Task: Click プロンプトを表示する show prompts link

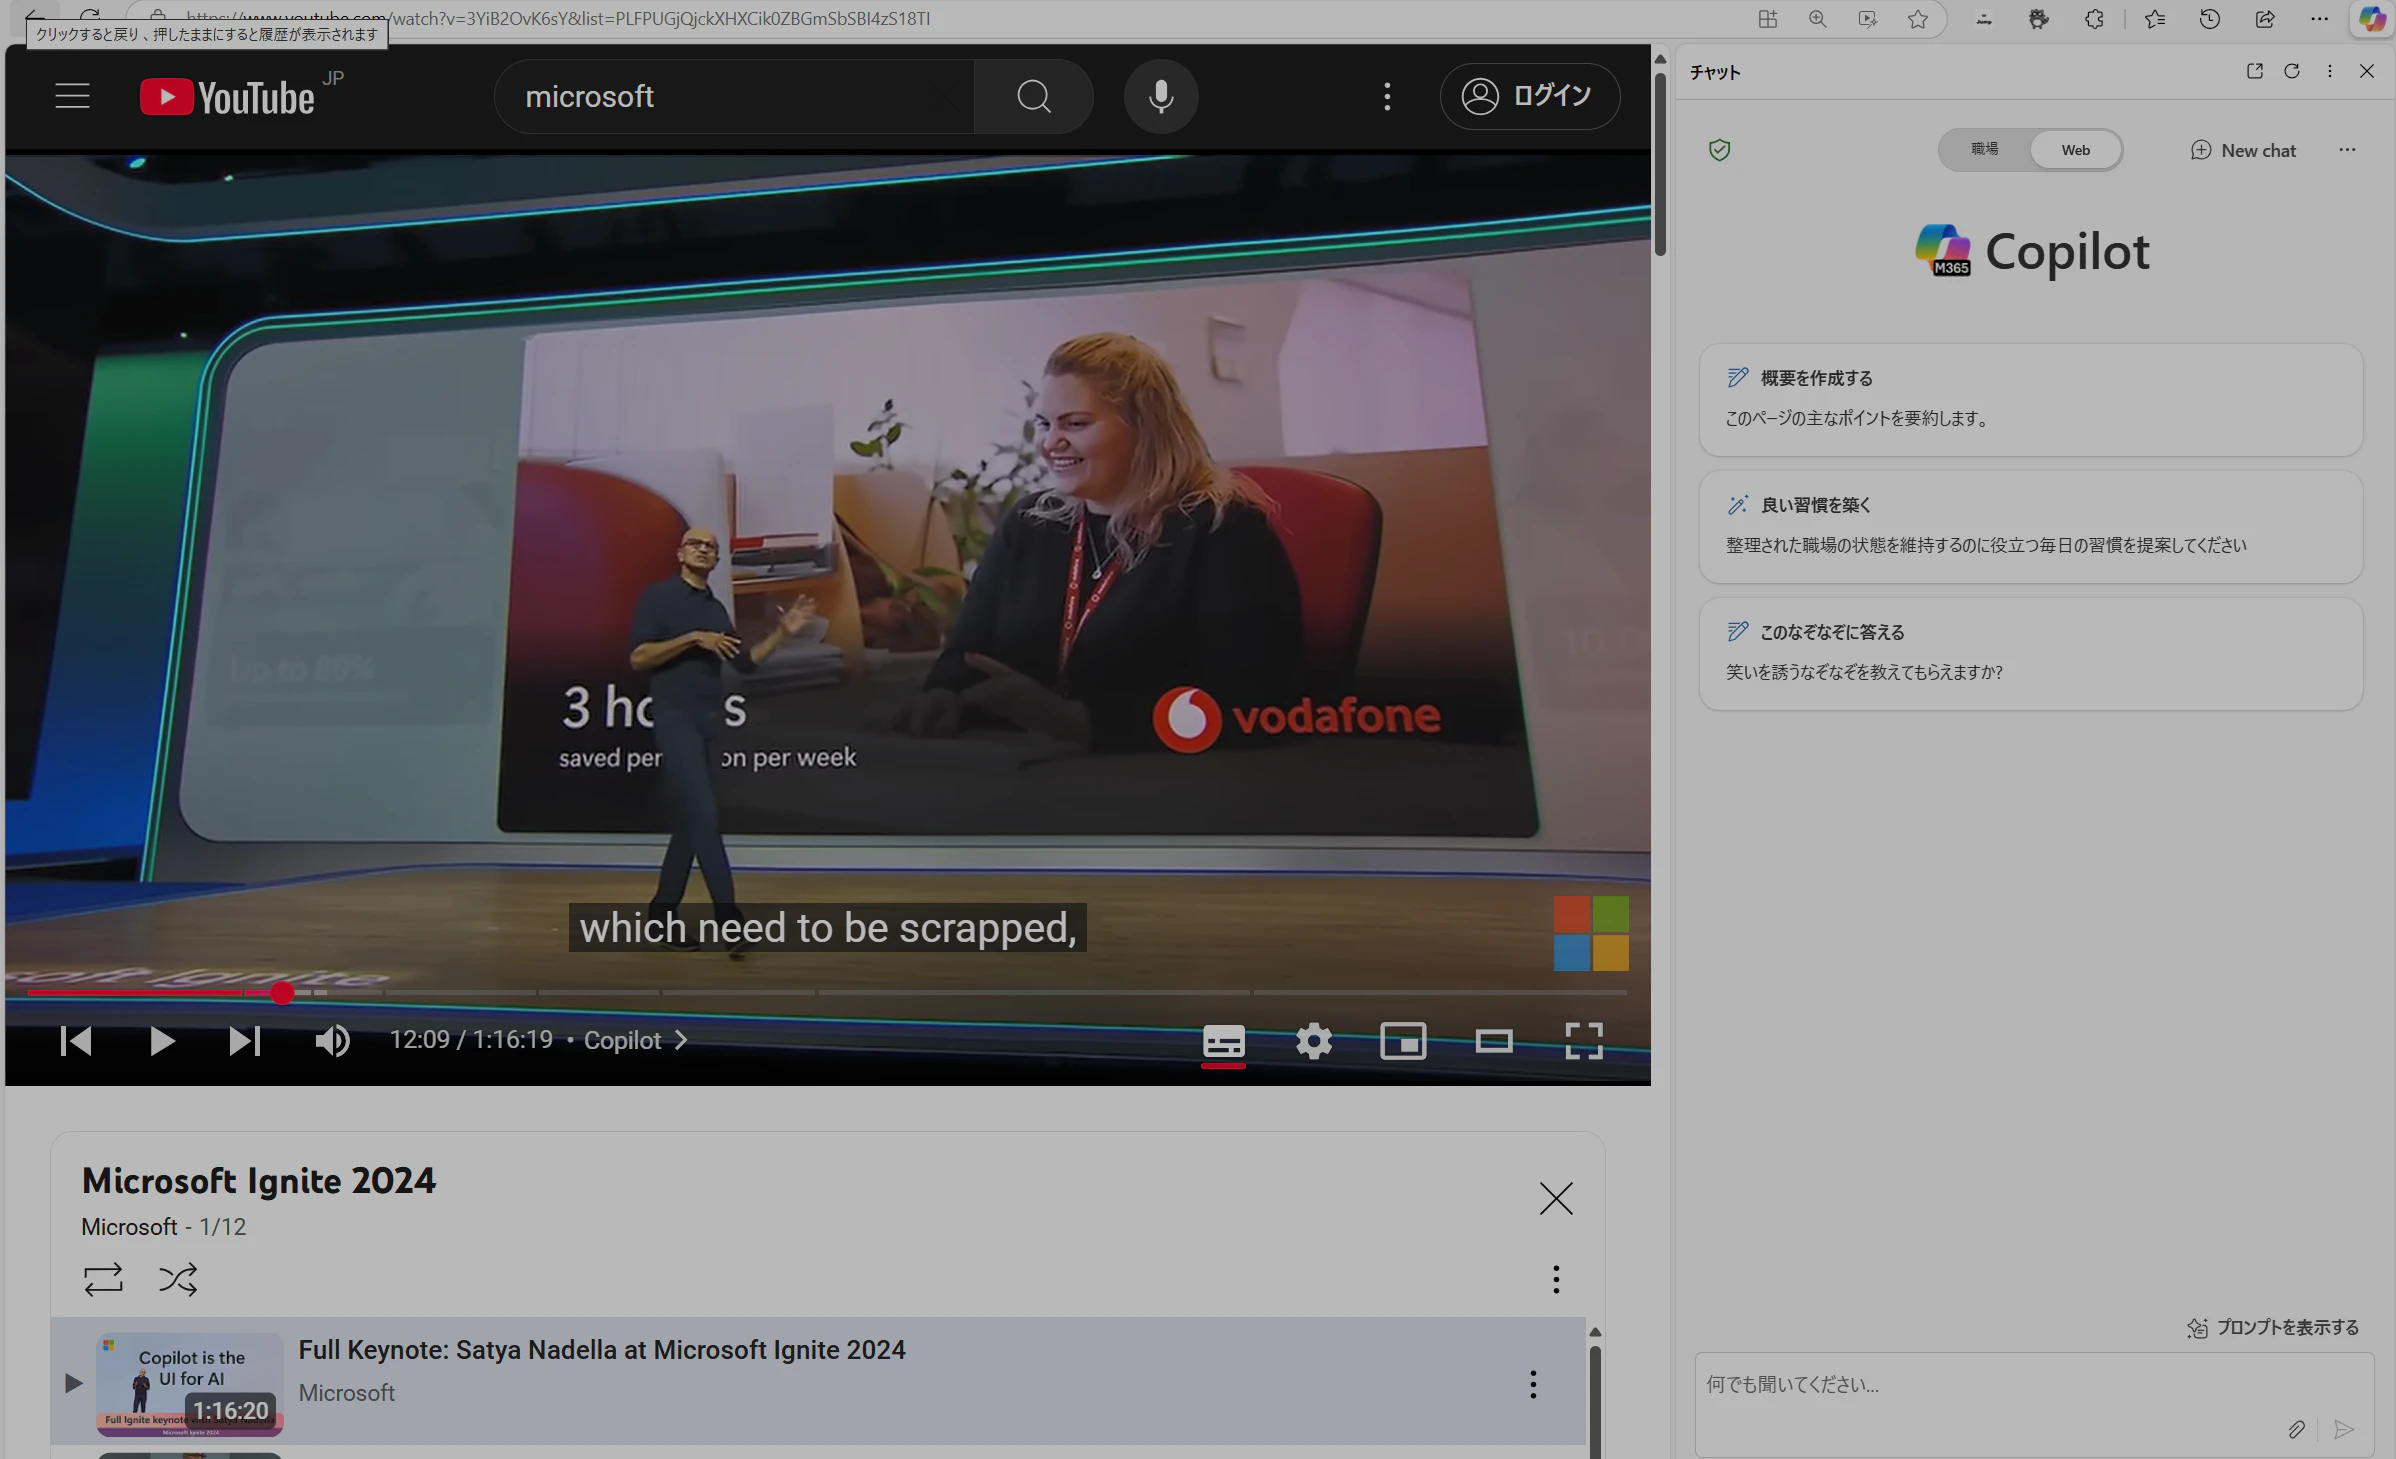Action: (x=2272, y=1328)
